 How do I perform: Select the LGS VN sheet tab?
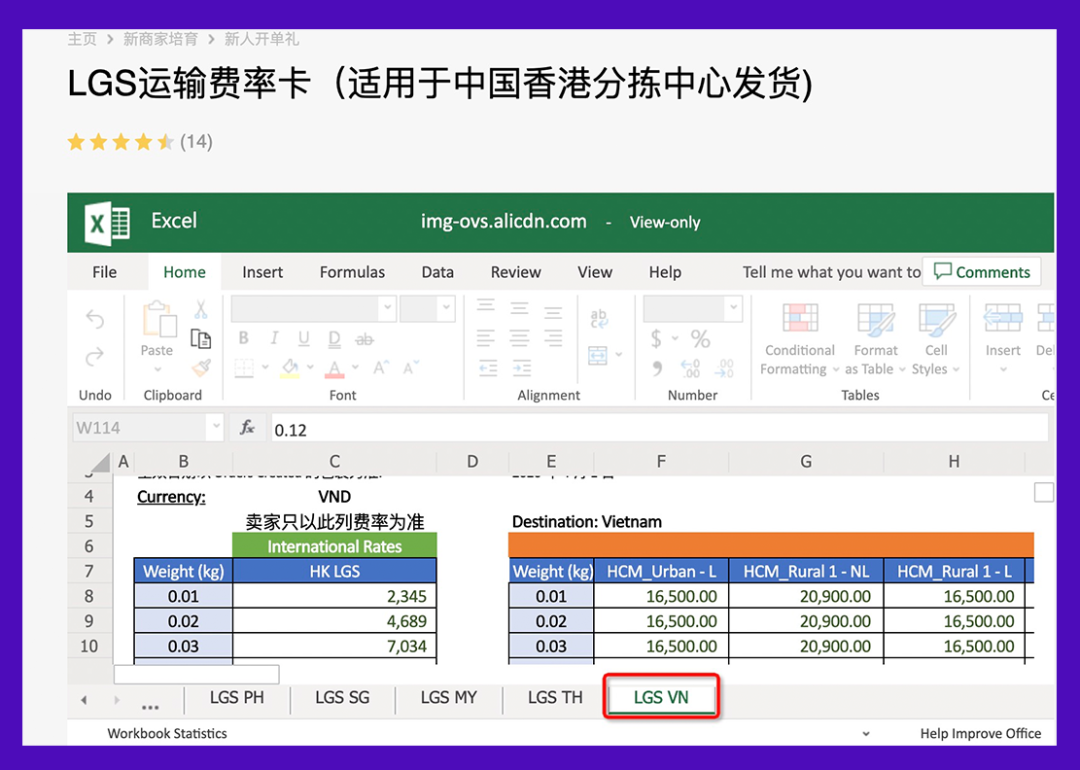[661, 698]
